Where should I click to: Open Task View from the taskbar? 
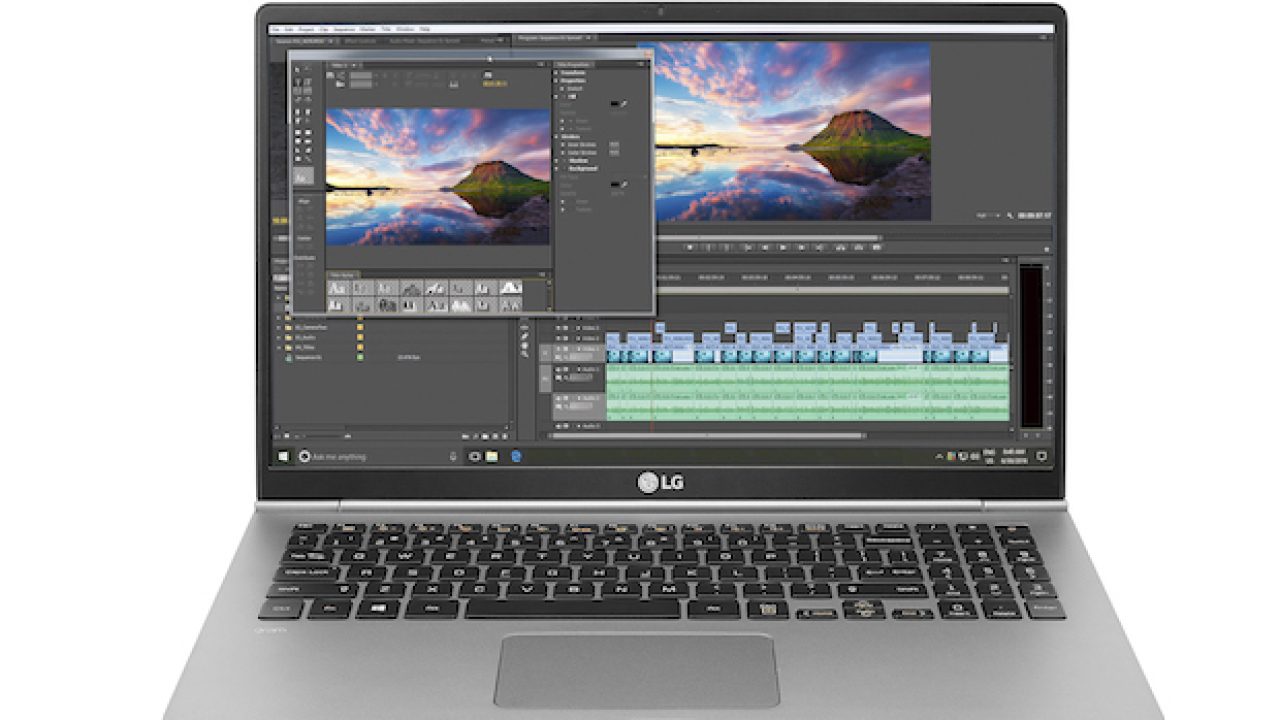(475, 457)
